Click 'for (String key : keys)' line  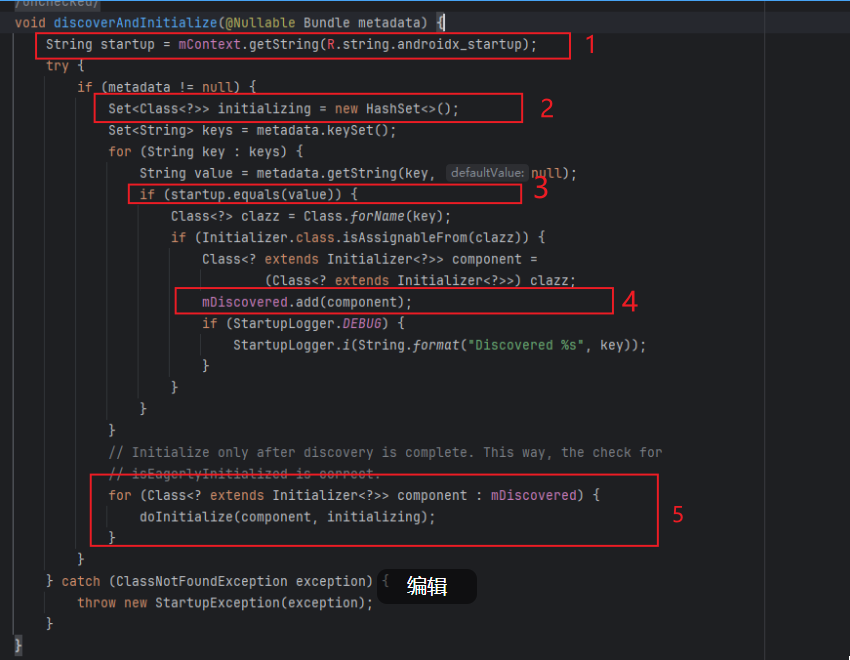coord(205,152)
